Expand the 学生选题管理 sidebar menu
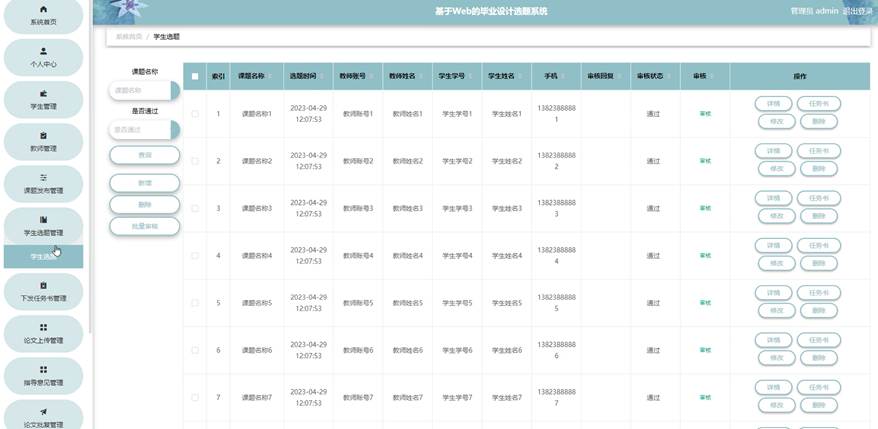878x429 pixels. click(x=44, y=226)
